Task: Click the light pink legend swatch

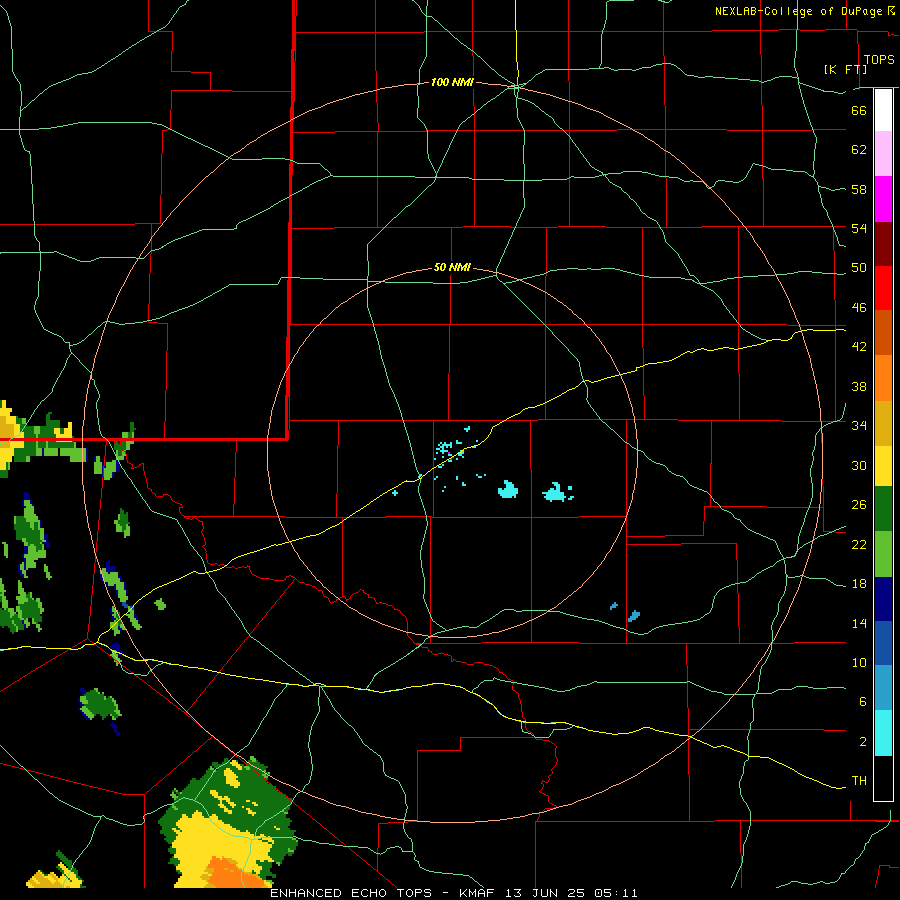Action: pos(883,154)
